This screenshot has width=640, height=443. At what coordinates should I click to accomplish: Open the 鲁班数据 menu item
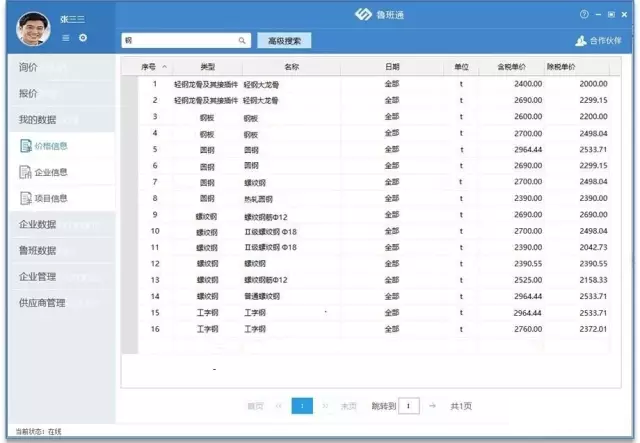click(38, 250)
